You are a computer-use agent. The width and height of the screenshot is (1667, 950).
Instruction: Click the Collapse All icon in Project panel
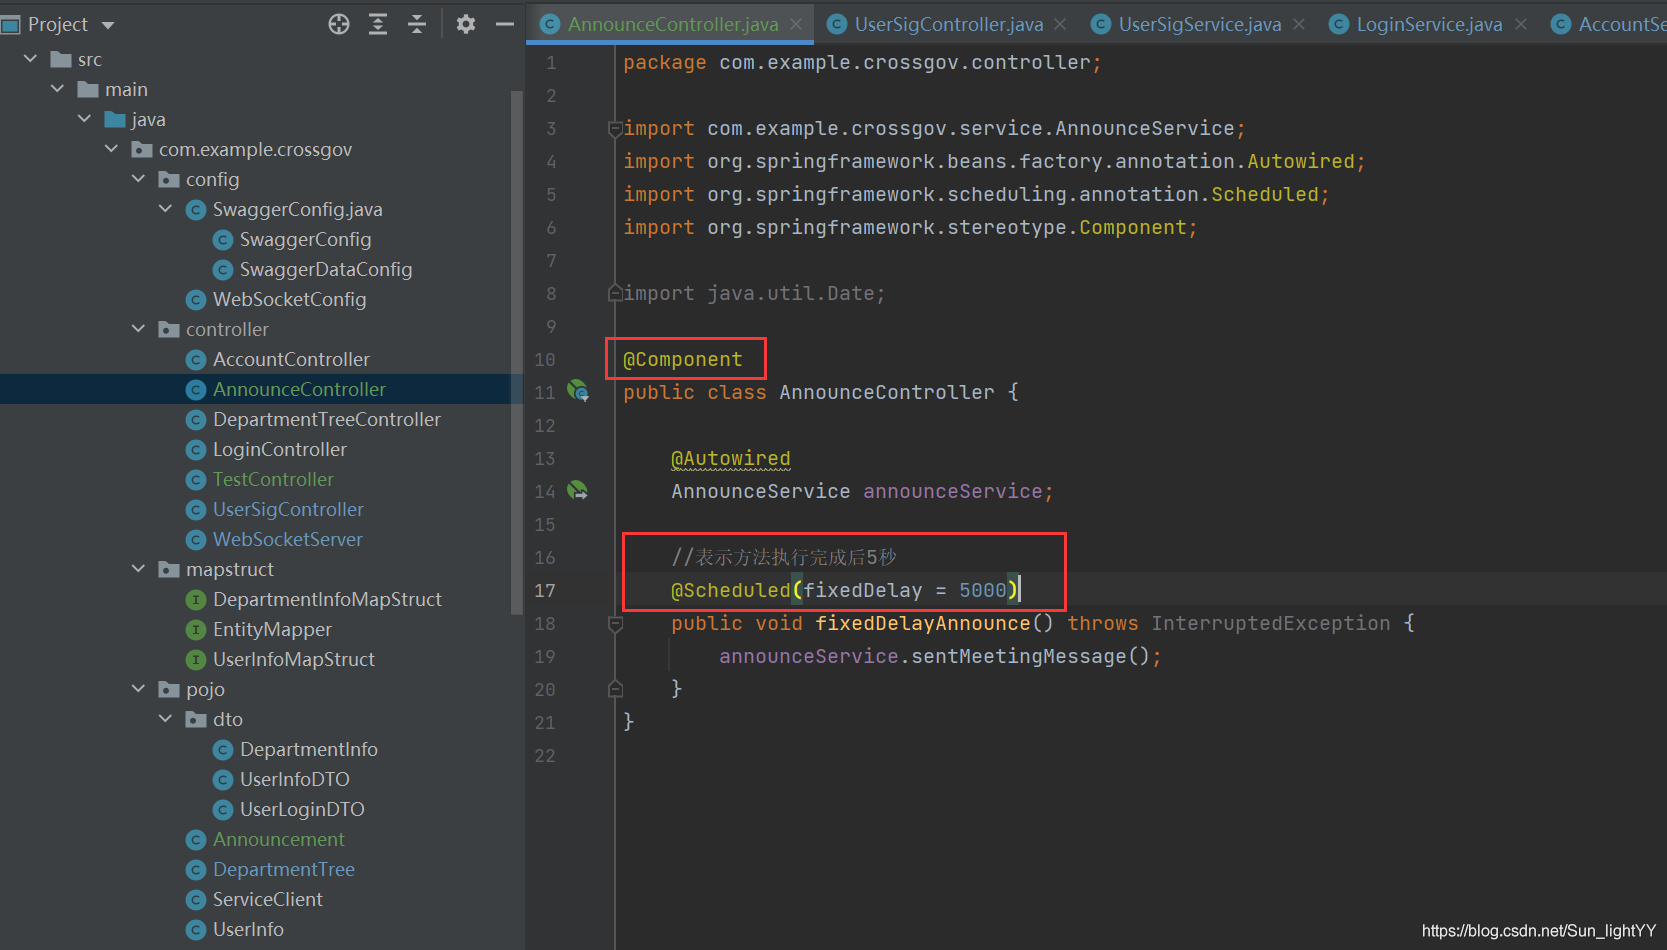[417, 24]
